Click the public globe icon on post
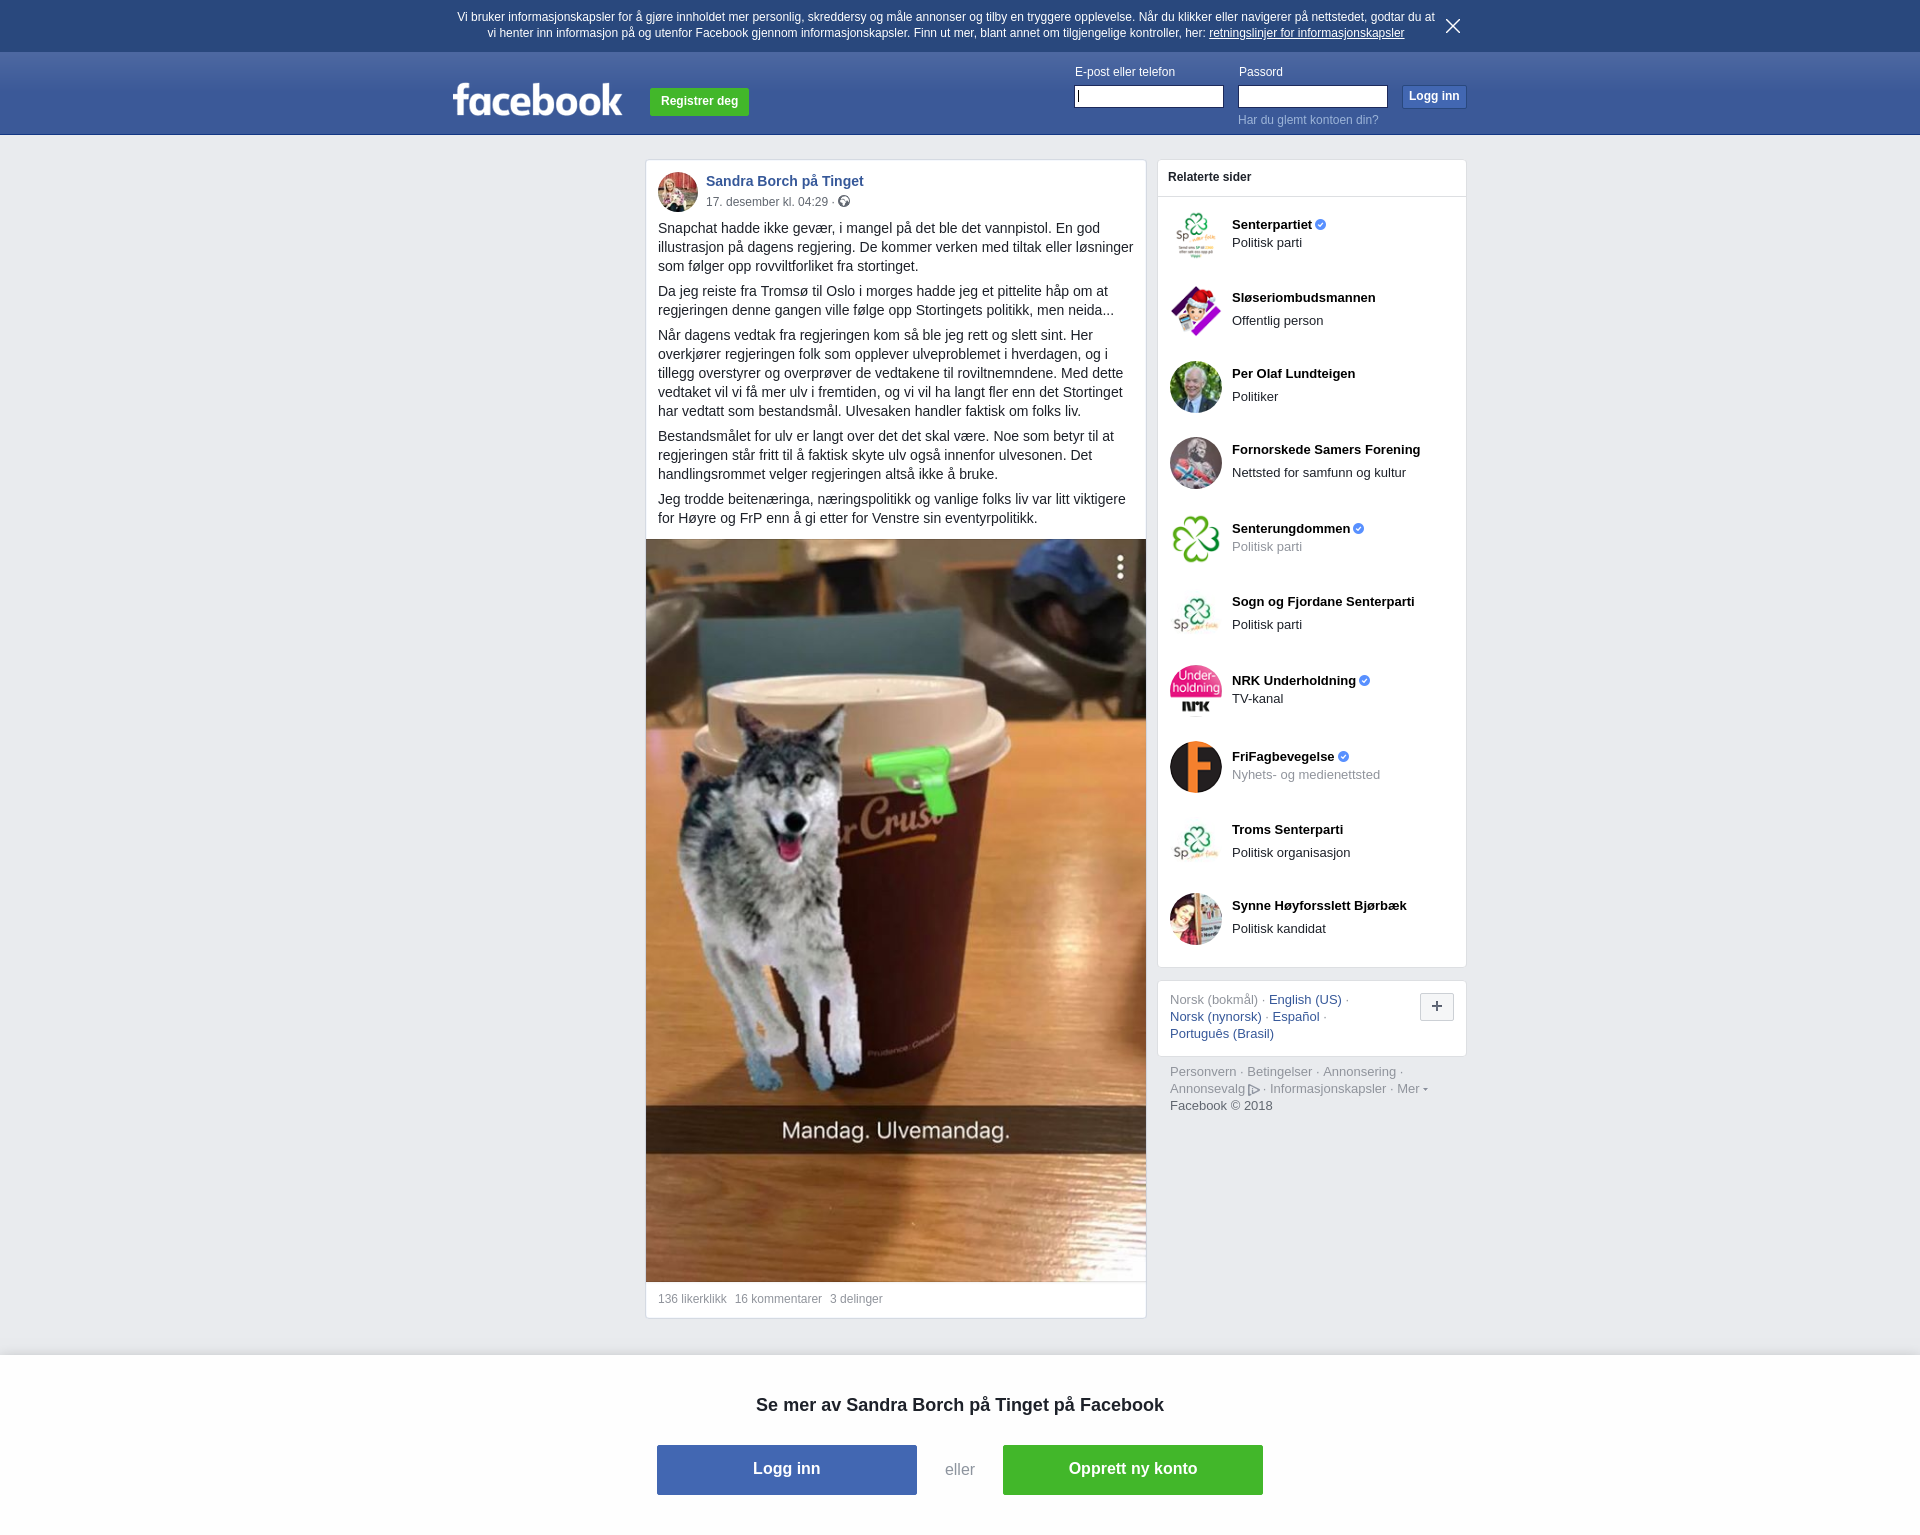 (x=844, y=202)
